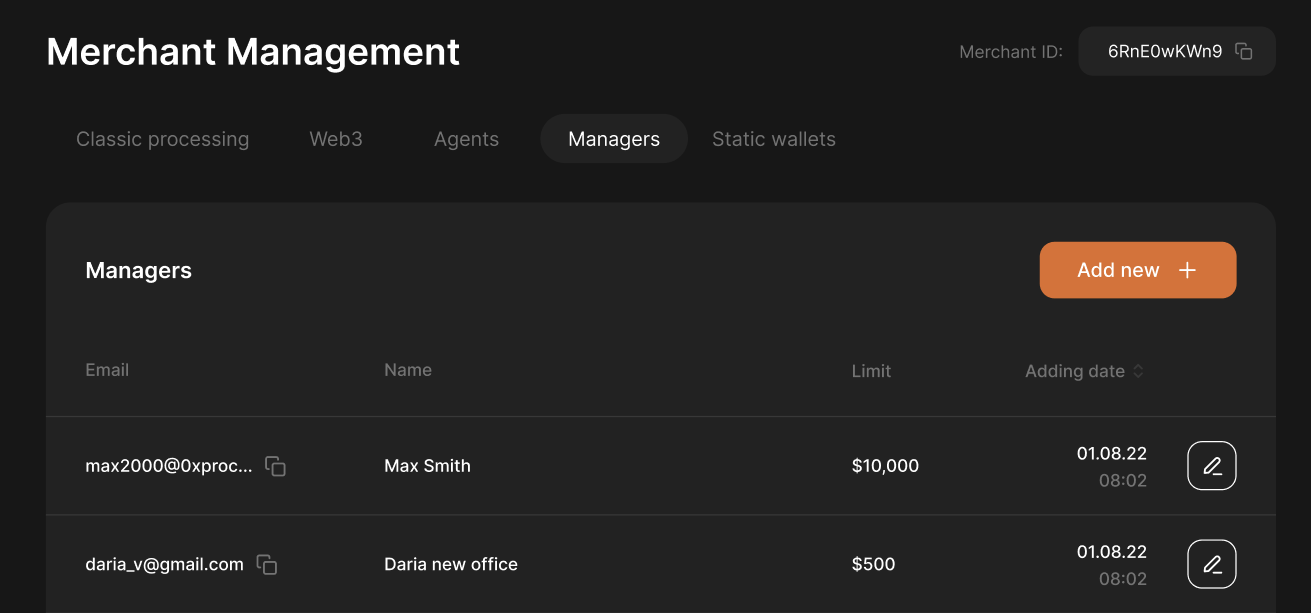The width and height of the screenshot is (1311, 613).
Task: Copy daria_v@gmail.com email icon
Action: click(267, 565)
